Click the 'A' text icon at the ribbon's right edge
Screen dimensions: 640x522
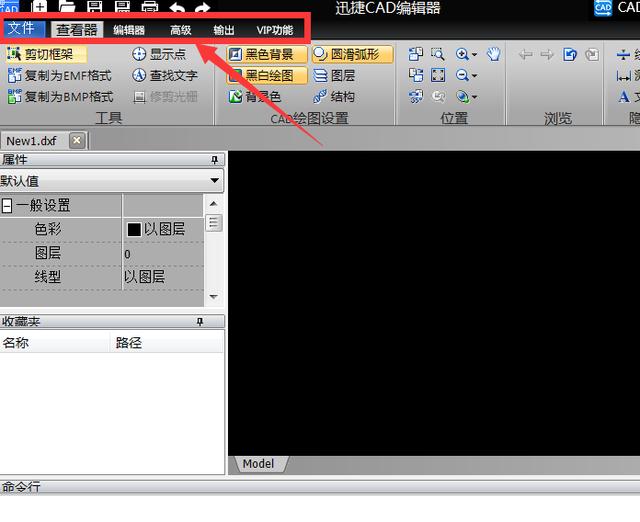point(623,97)
